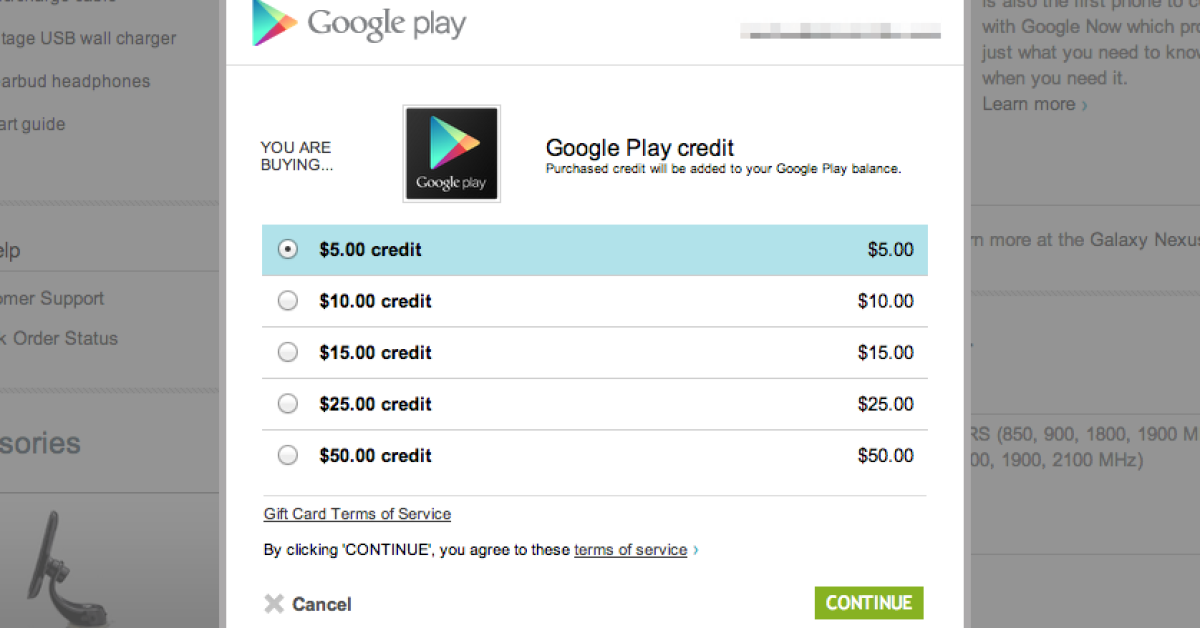The width and height of the screenshot is (1200, 628).
Task: Click the chevron next to Learn more
Action: [x=1085, y=105]
